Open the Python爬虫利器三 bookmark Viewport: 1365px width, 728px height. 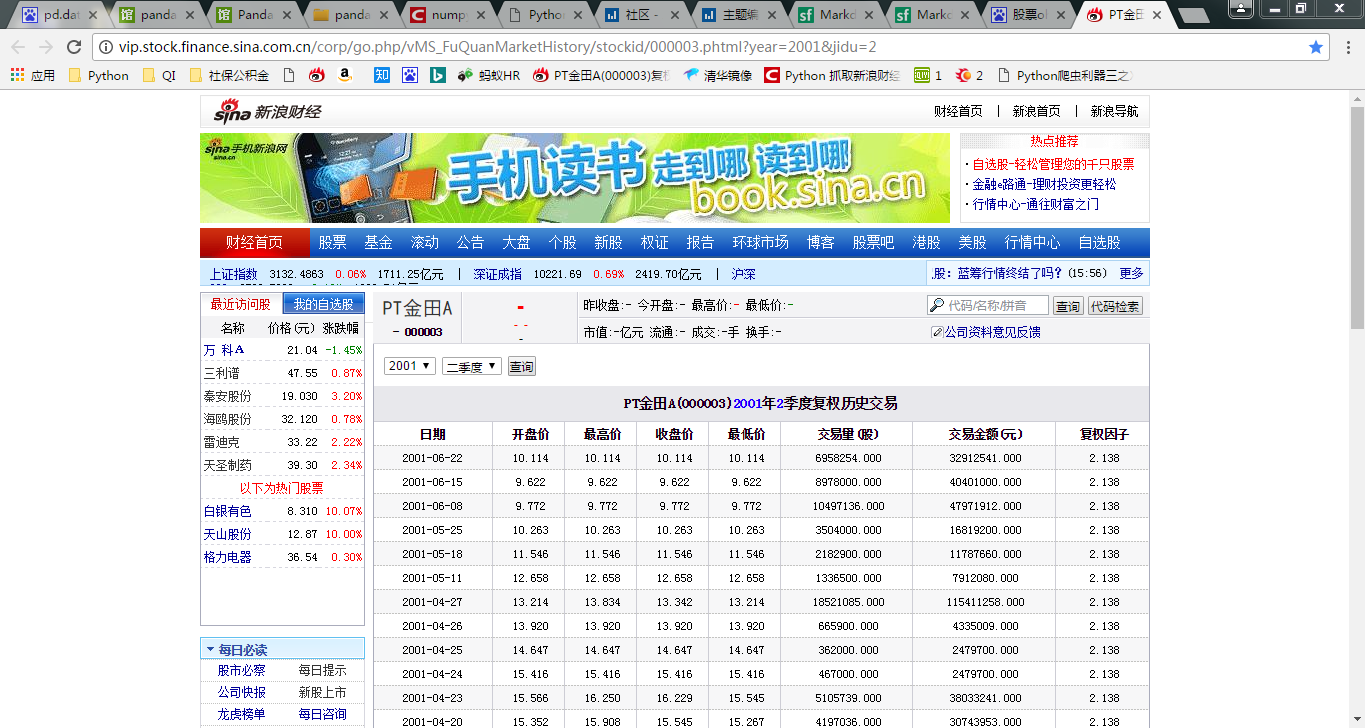1063,75
